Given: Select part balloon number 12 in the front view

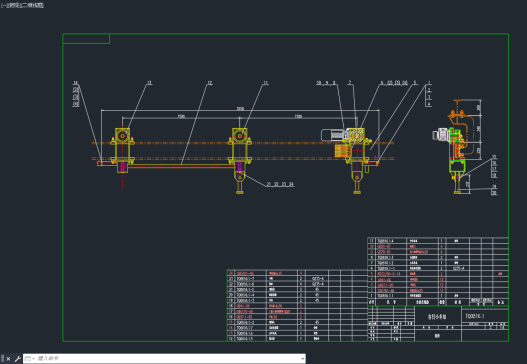Looking at the screenshot, I should [210, 83].
